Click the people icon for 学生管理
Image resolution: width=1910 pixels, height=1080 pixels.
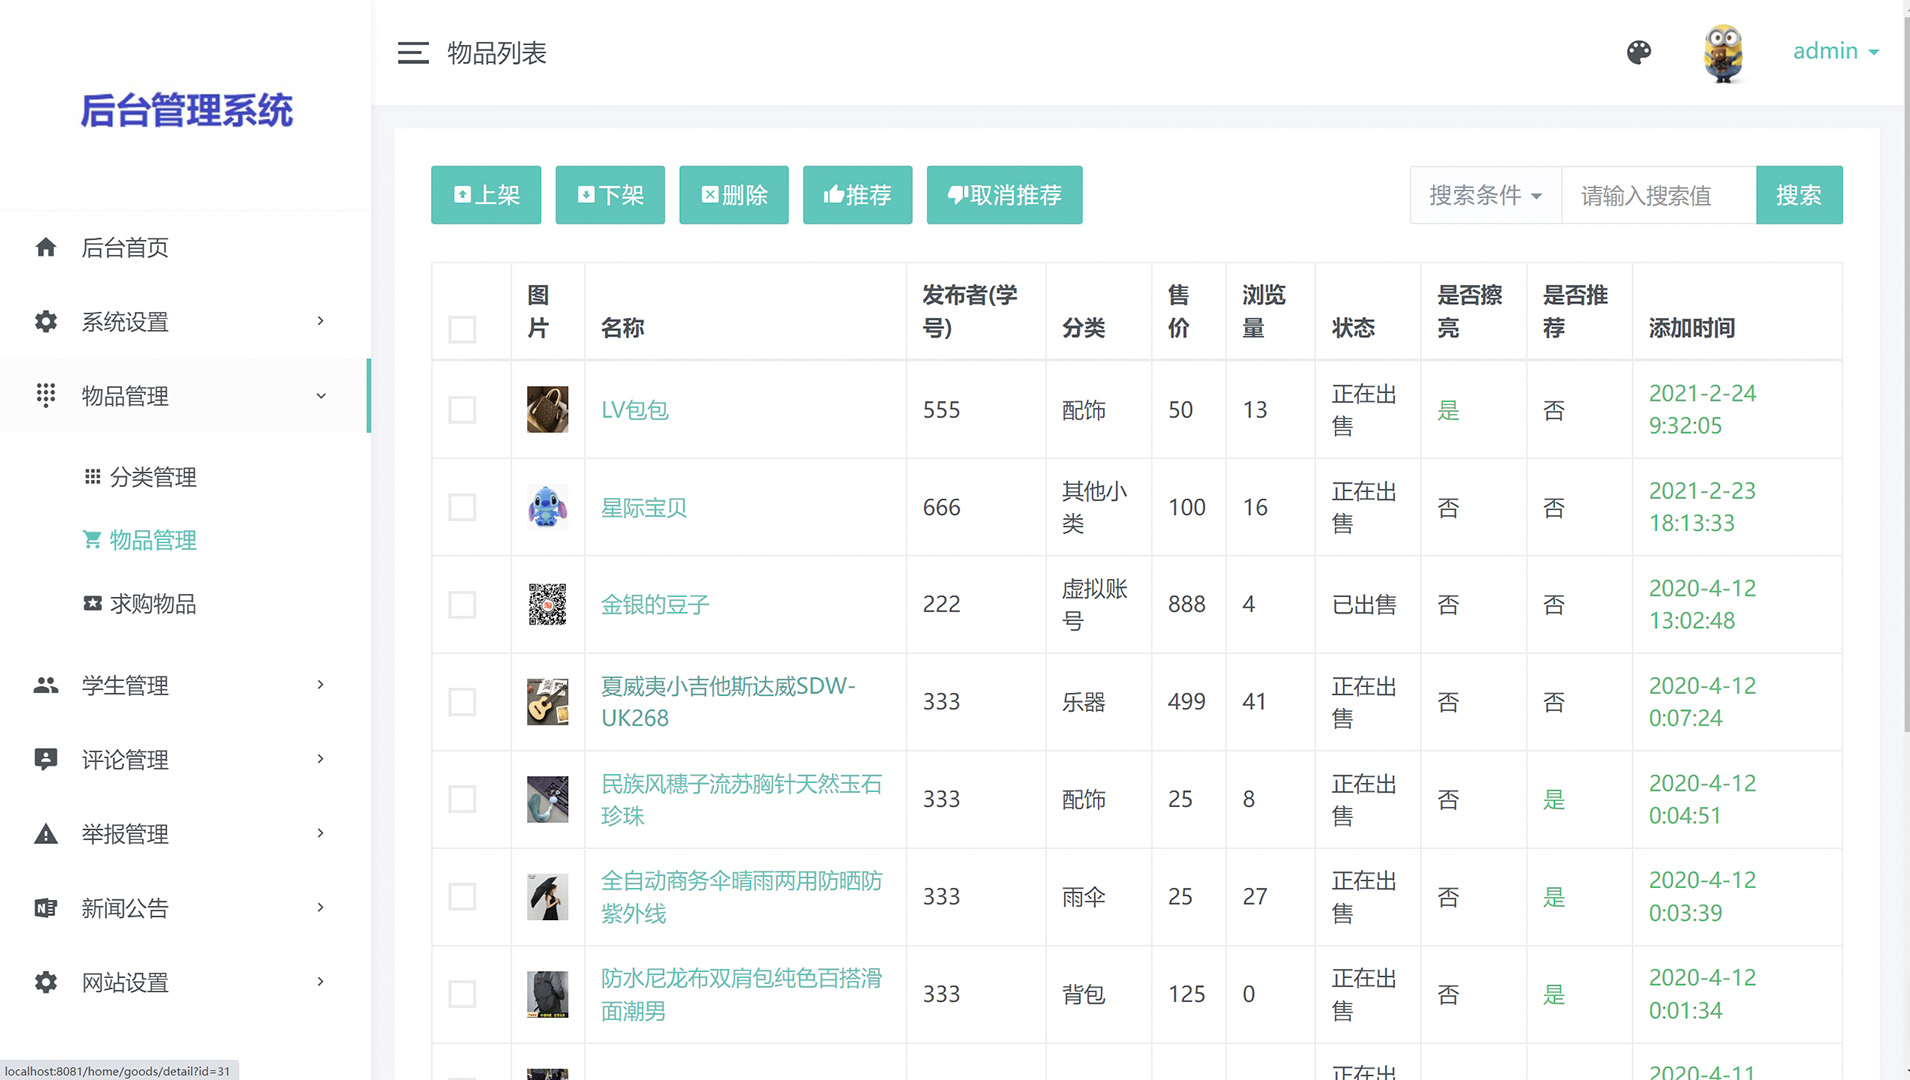(46, 685)
